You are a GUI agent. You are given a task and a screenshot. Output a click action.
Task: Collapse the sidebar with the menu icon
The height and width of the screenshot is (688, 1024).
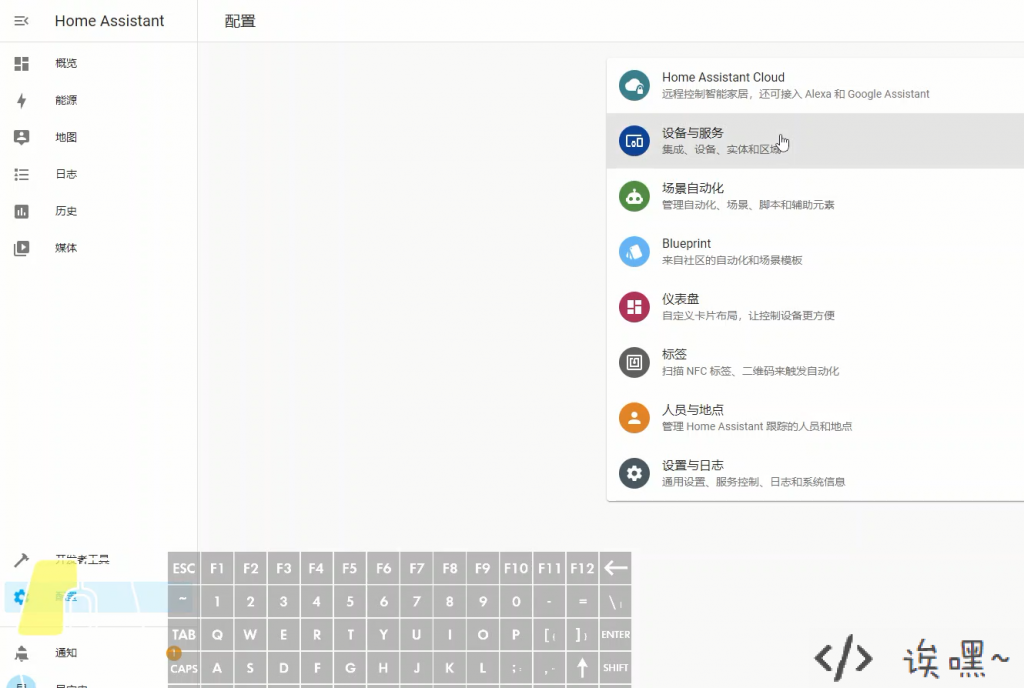(22, 21)
